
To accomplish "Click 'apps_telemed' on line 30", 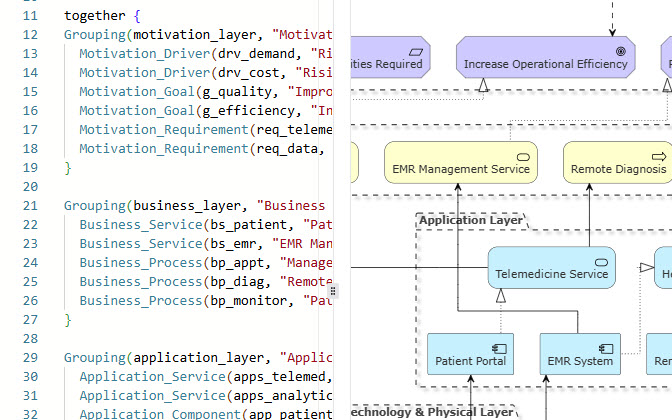I will (x=279, y=376).
